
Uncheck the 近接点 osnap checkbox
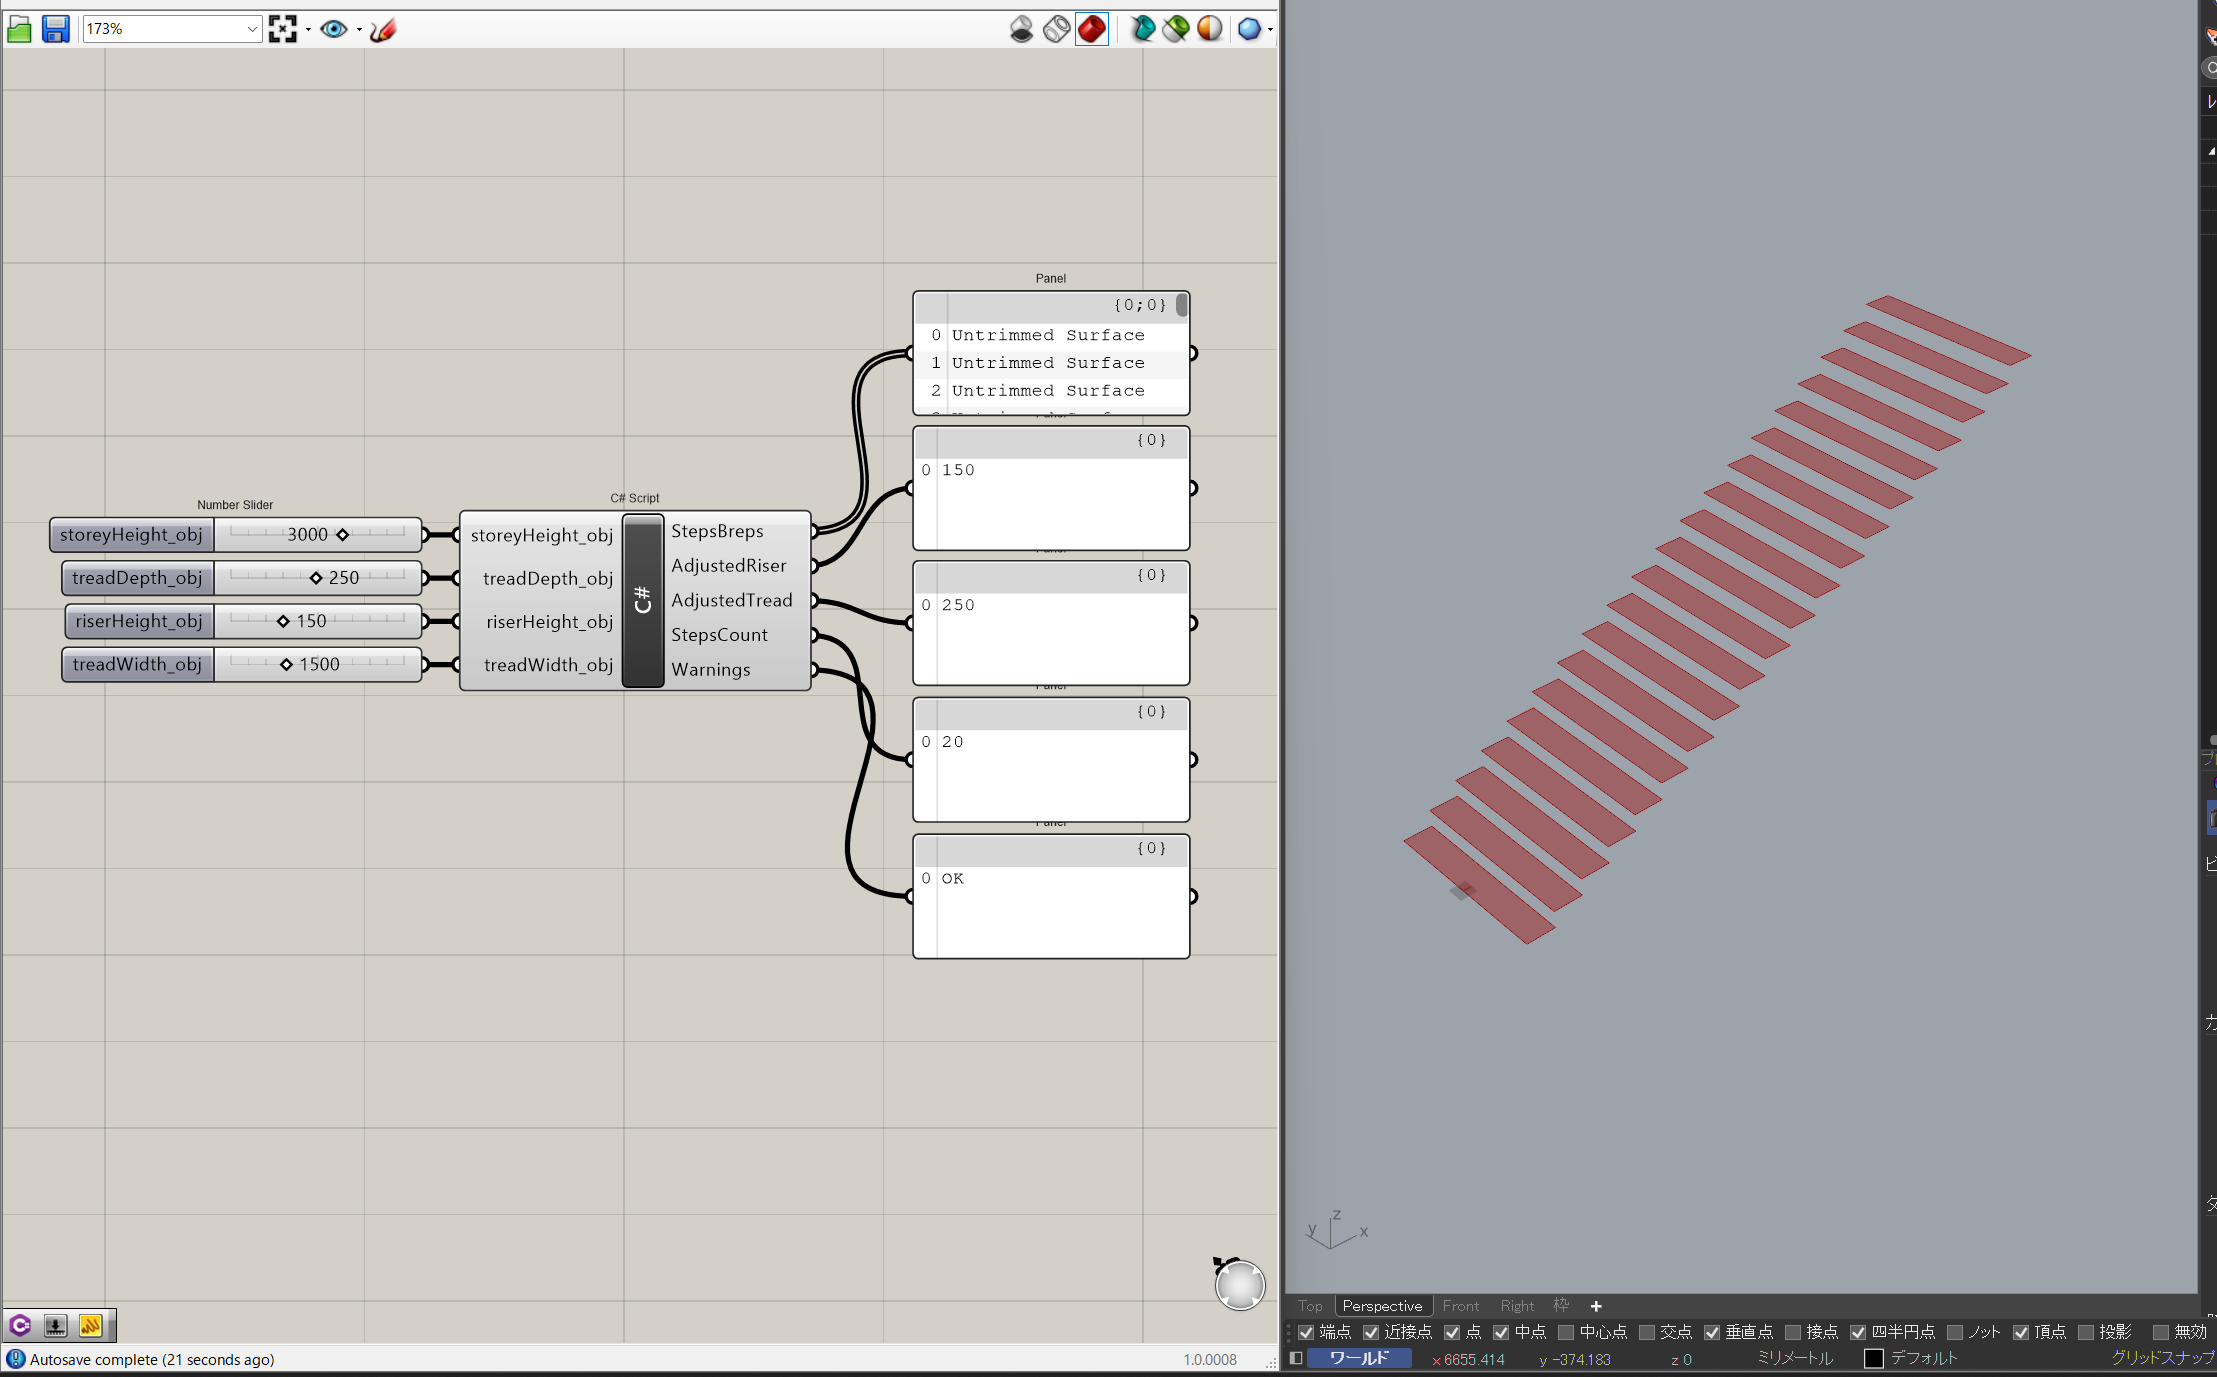[x=1371, y=1332]
